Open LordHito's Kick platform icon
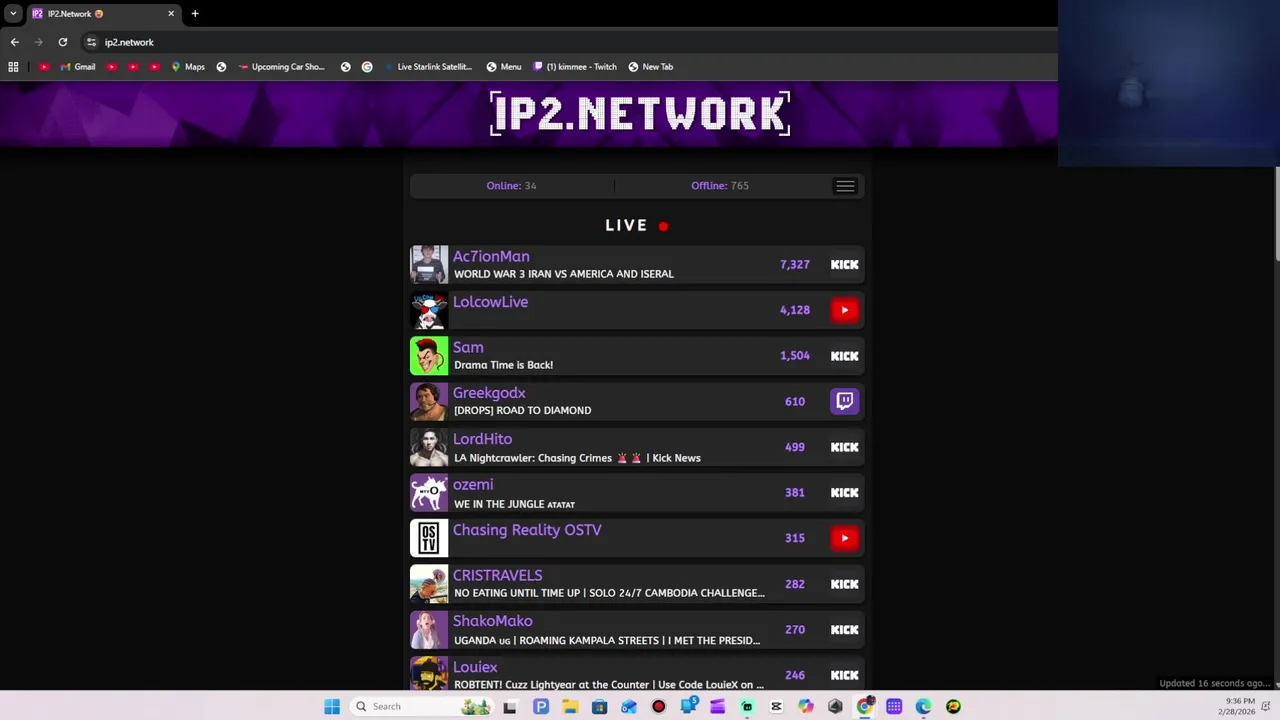The image size is (1280, 720). click(844, 447)
